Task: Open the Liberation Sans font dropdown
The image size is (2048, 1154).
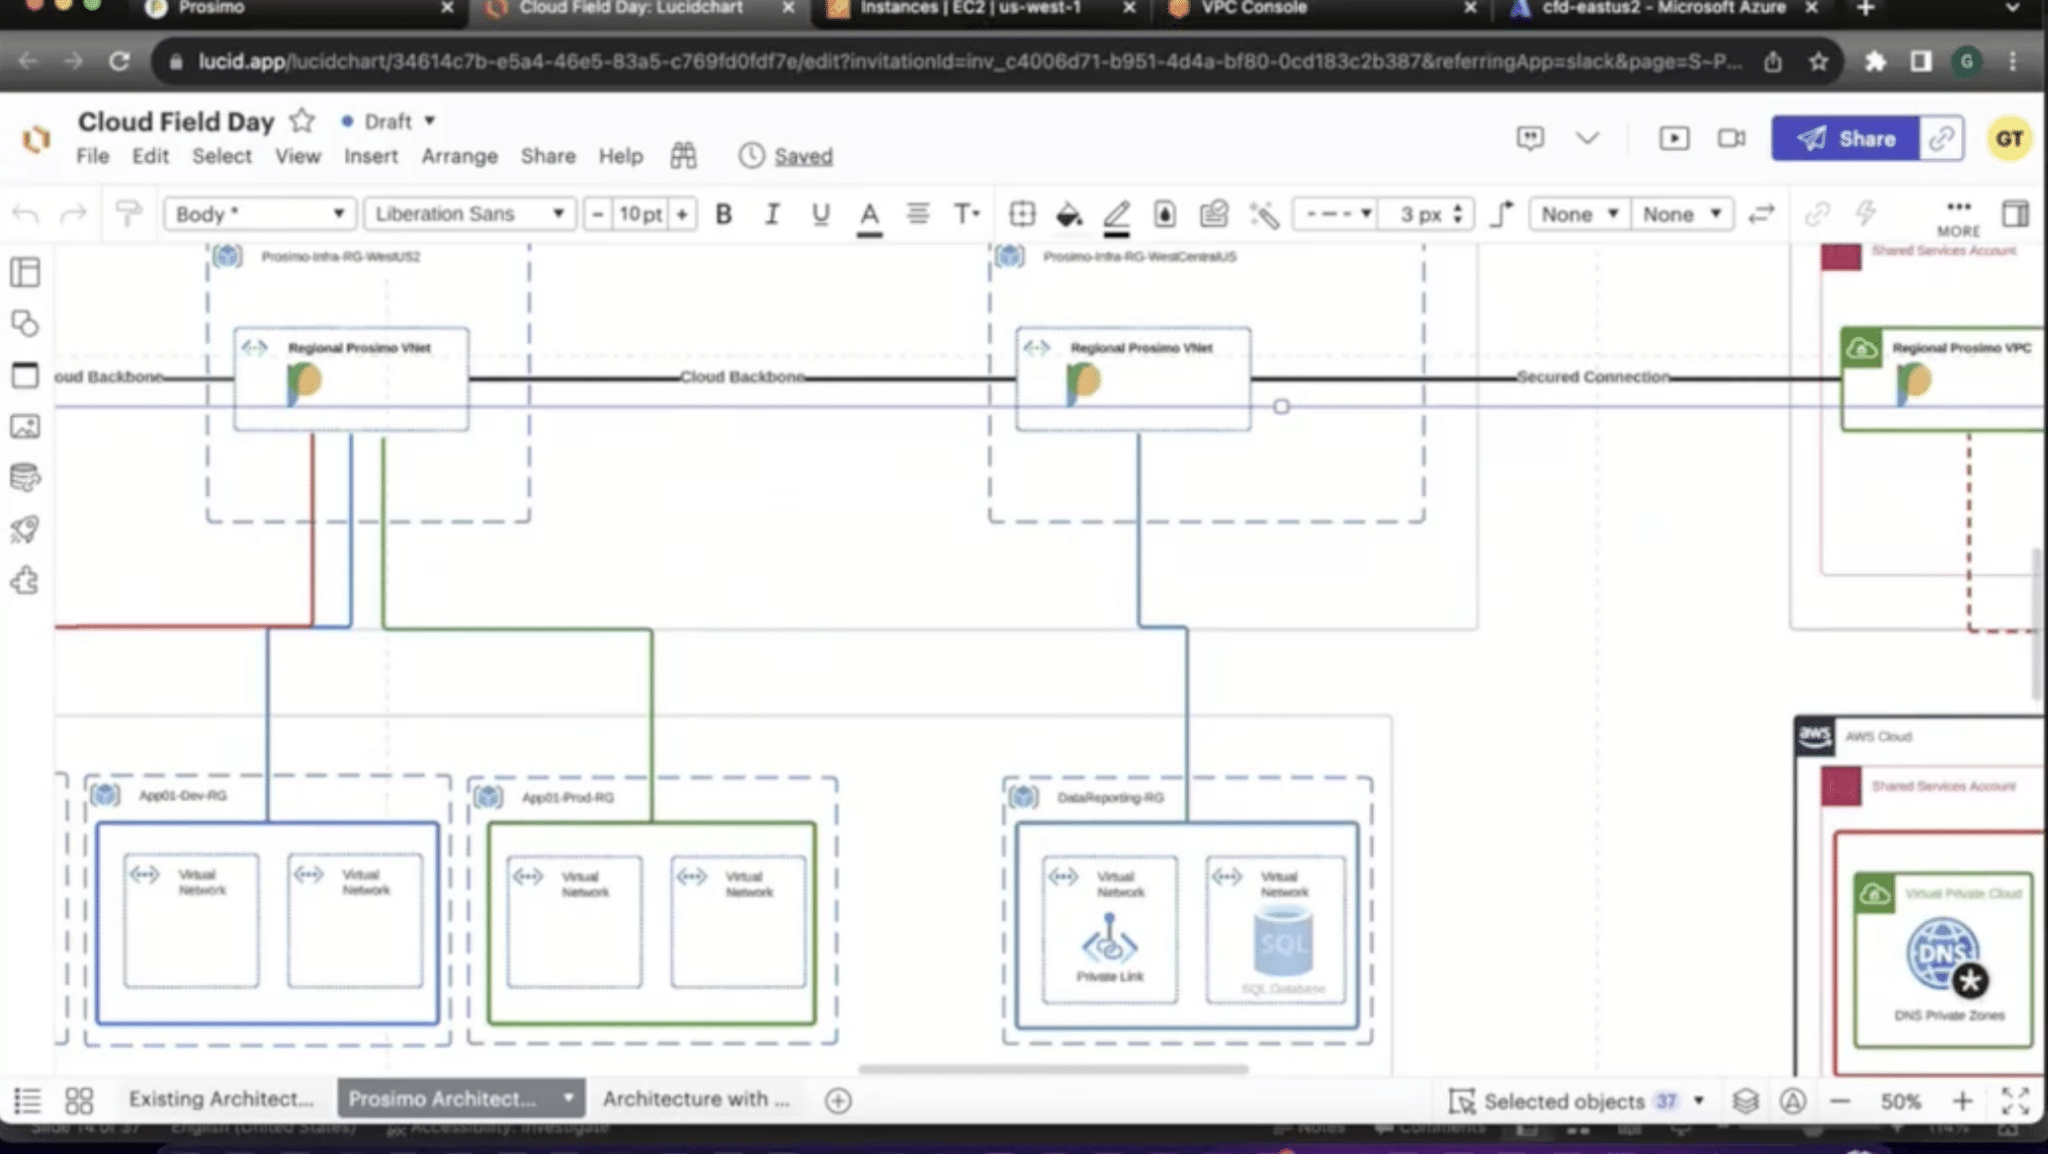Action: (x=470, y=214)
